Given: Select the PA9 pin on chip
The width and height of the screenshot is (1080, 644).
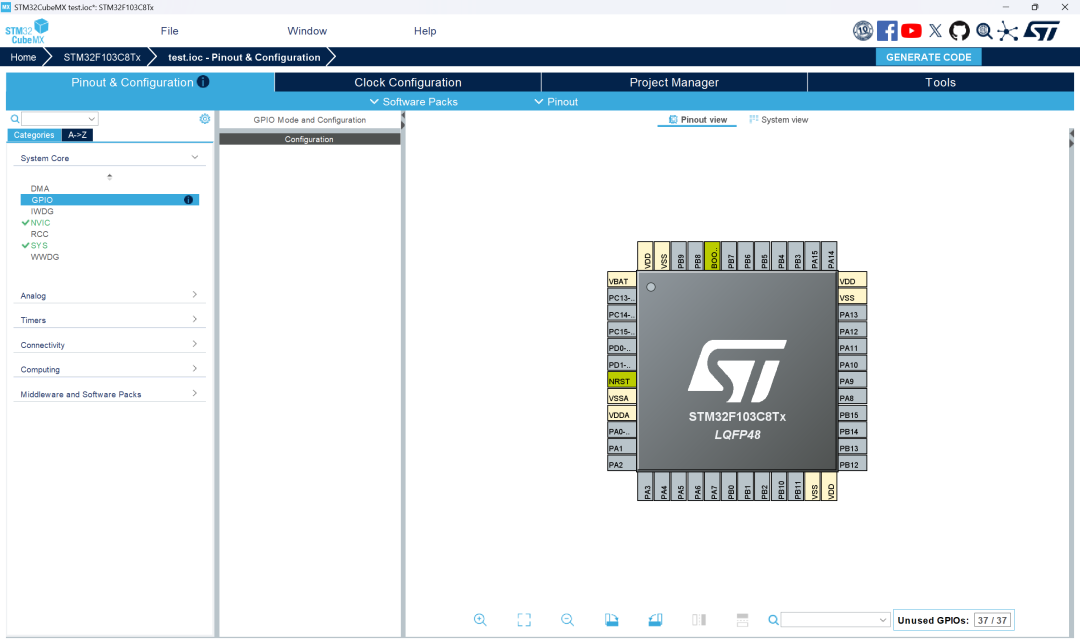Looking at the screenshot, I should [x=852, y=381].
